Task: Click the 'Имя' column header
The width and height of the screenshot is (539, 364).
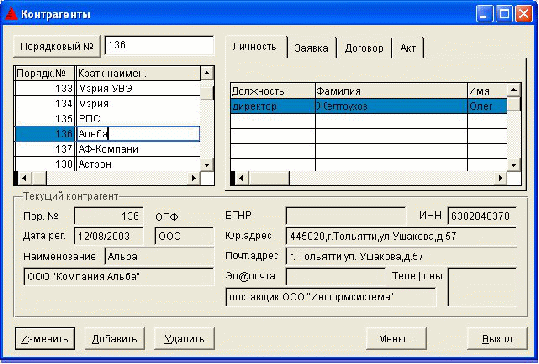Action: pos(487,91)
